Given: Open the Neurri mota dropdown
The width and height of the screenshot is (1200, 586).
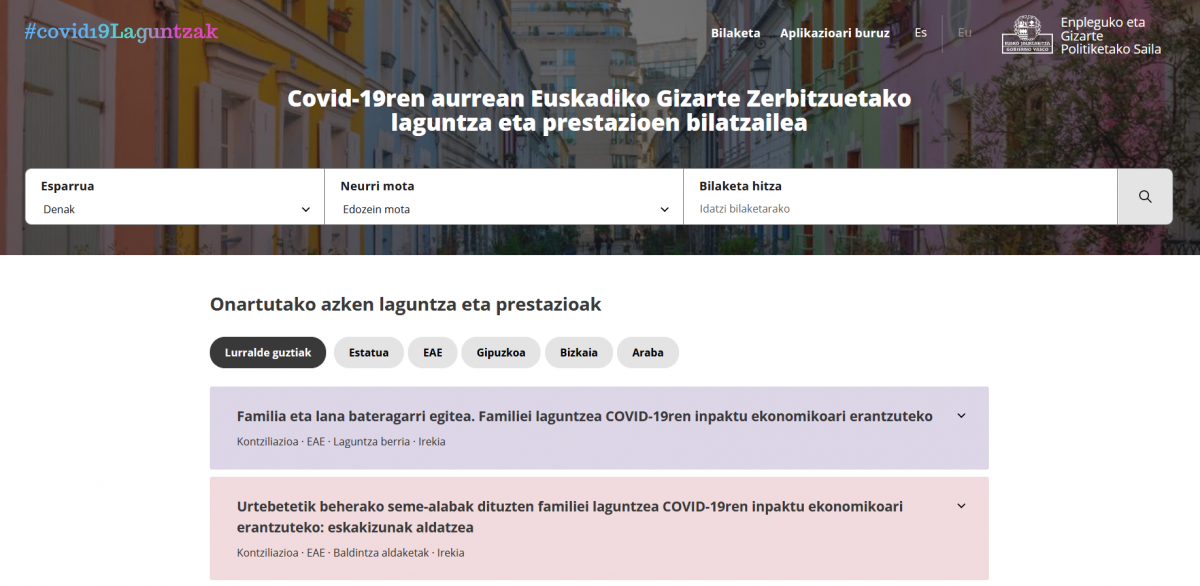Looking at the screenshot, I should [504, 209].
